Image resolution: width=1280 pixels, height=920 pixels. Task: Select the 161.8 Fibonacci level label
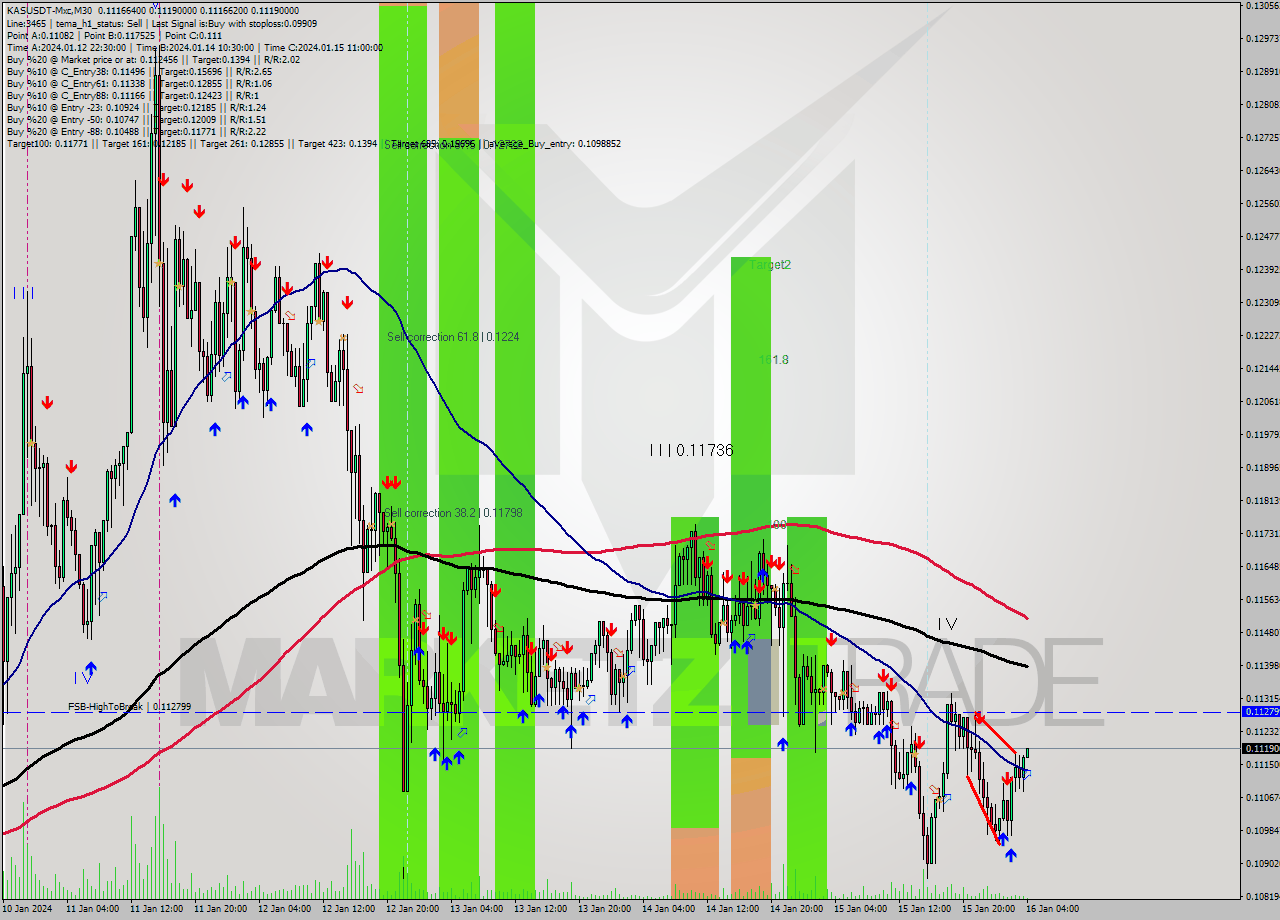click(x=774, y=360)
